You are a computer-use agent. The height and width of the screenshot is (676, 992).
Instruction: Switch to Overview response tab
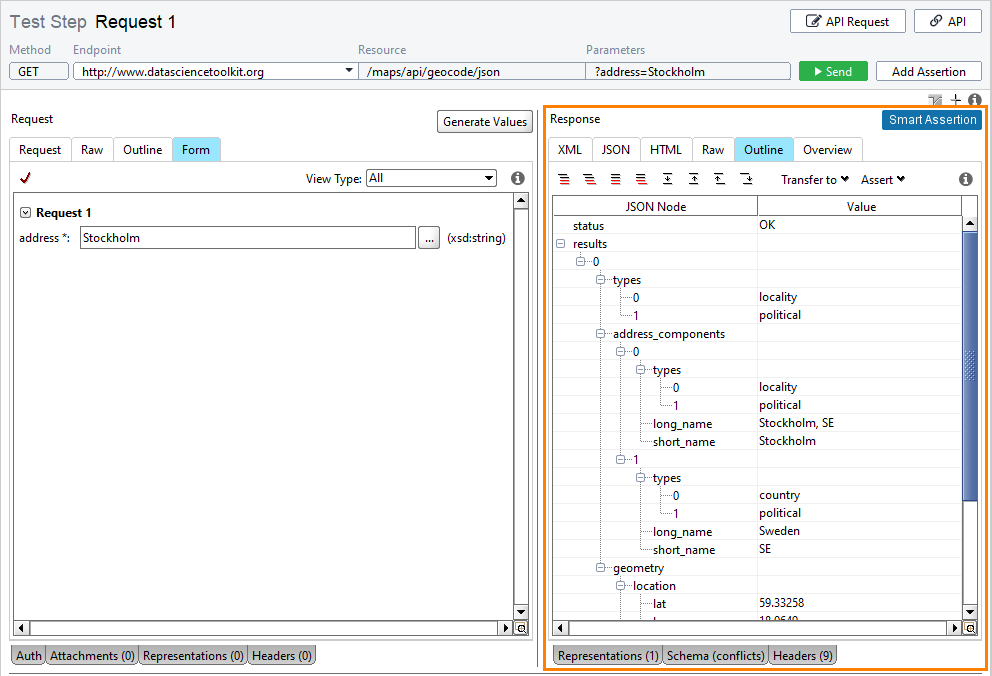tap(827, 150)
